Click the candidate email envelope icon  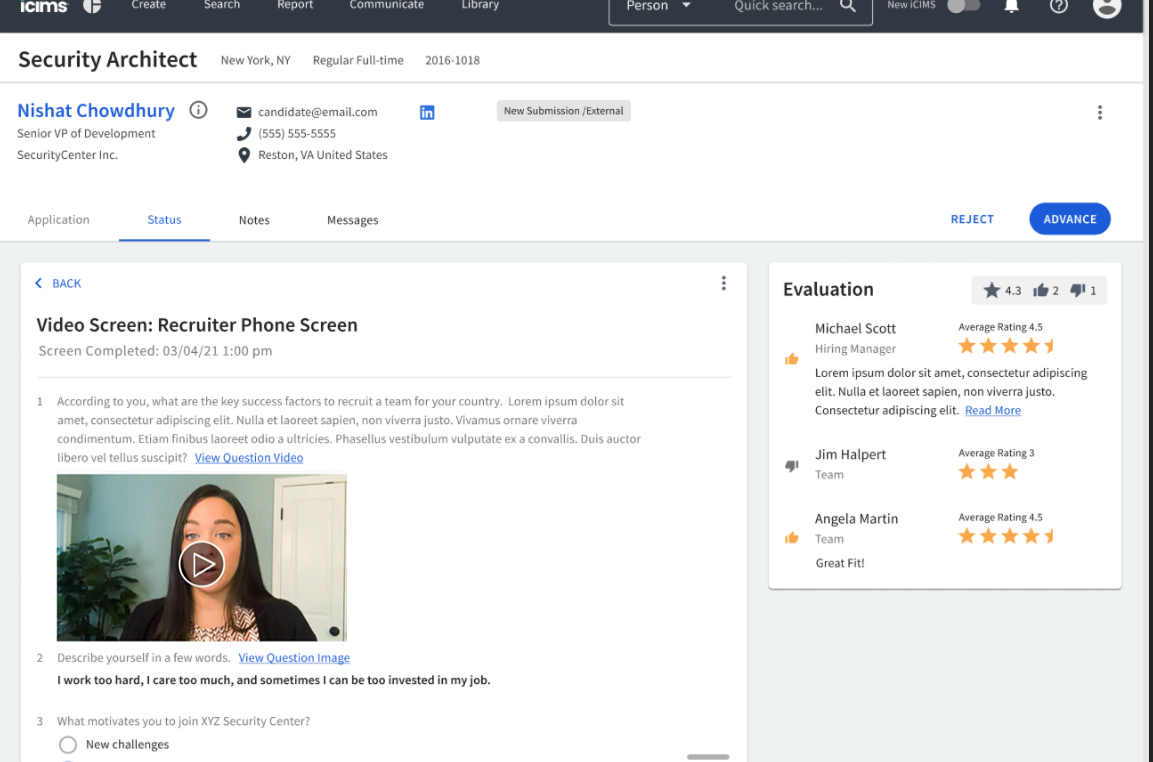tap(244, 112)
